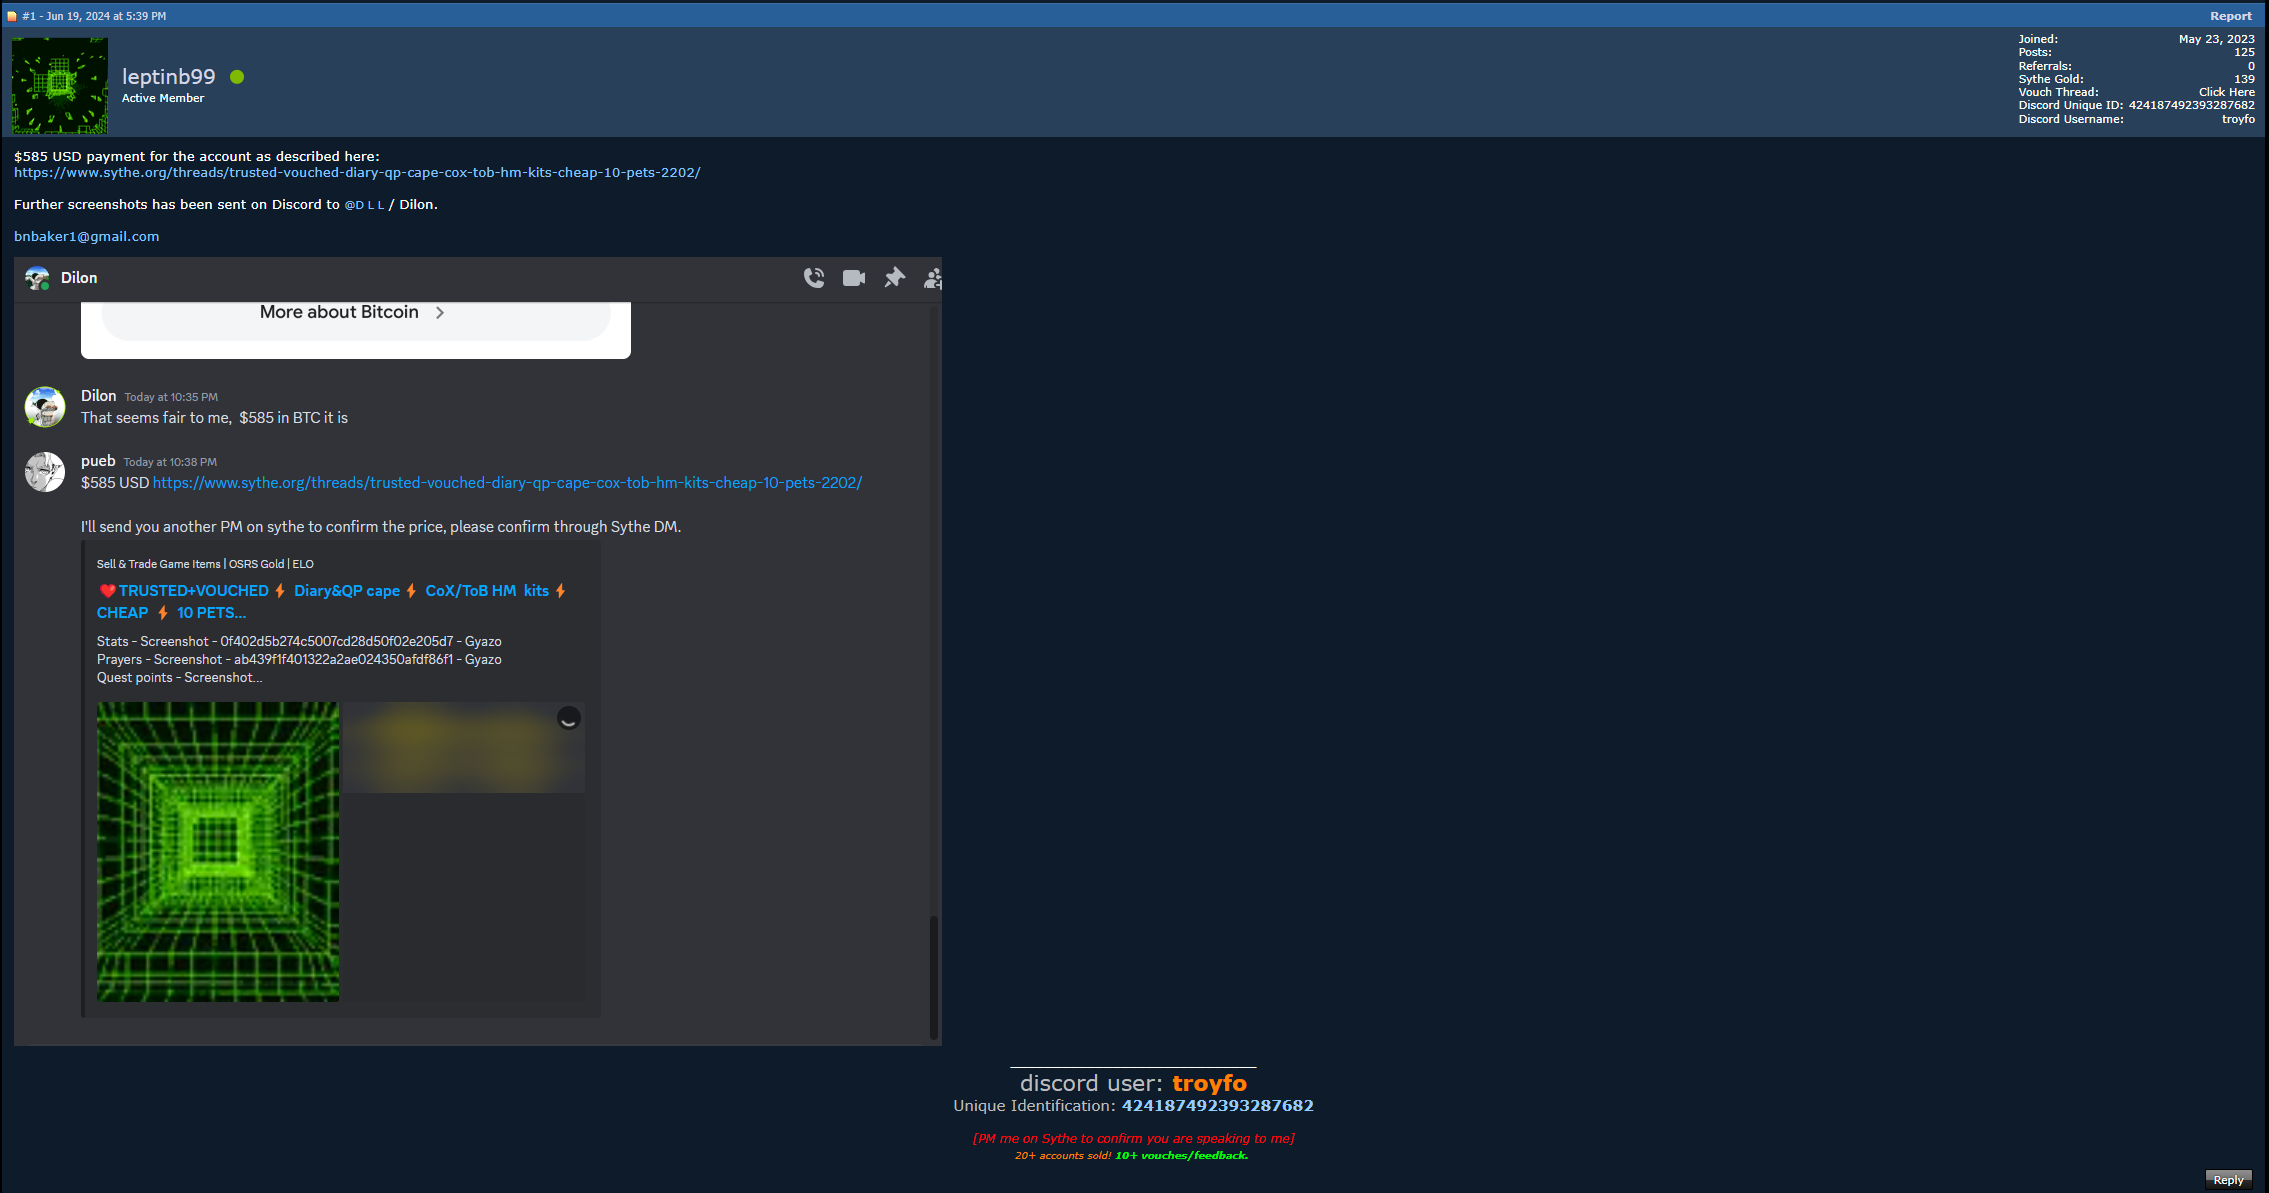This screenshot has width=2269, height=1193.
Task: Click the video call camera icon
Action: coord(854,278)
